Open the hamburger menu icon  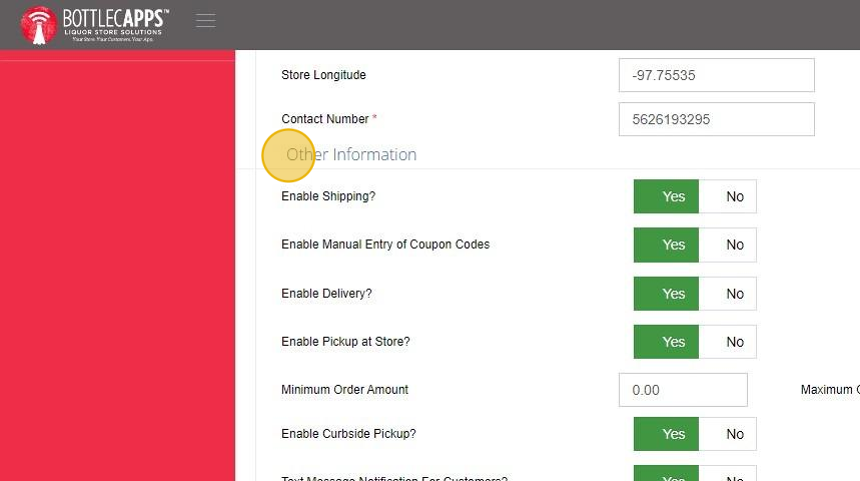pyautogui.click(x=206, y=20)
